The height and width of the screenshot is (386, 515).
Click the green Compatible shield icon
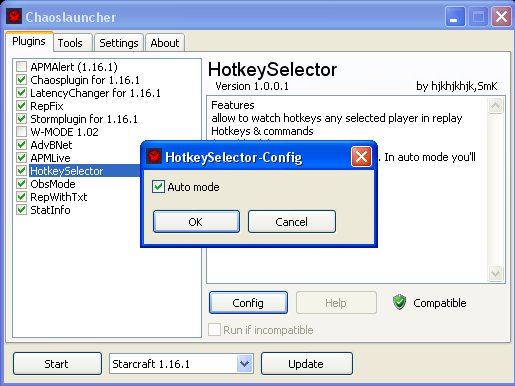[399, 302]
